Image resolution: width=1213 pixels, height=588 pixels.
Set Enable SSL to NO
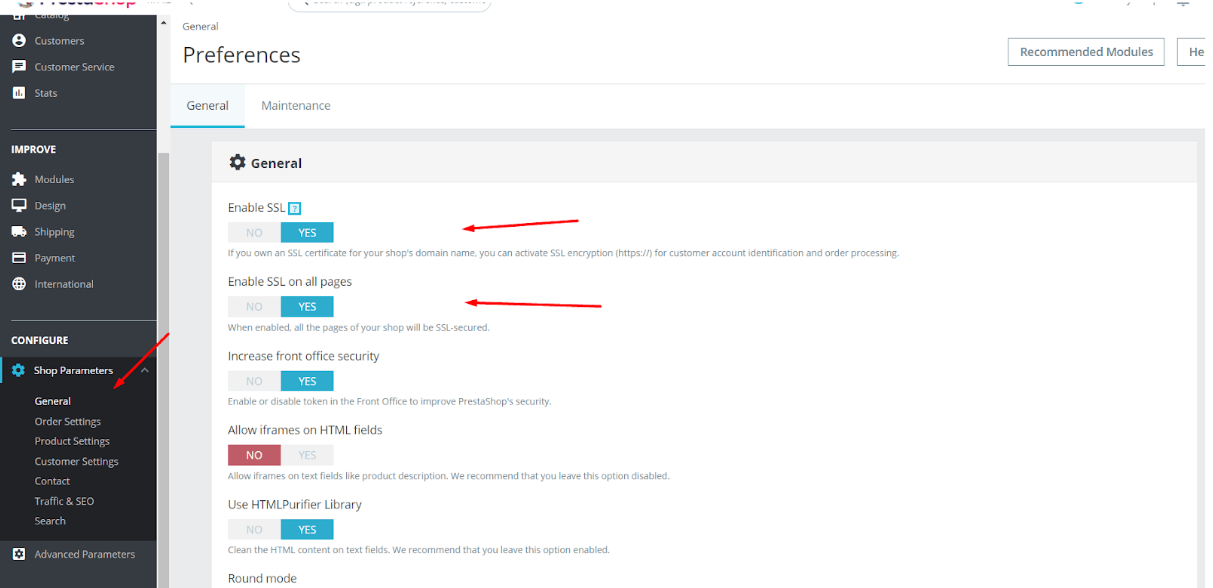coord(254,233)
